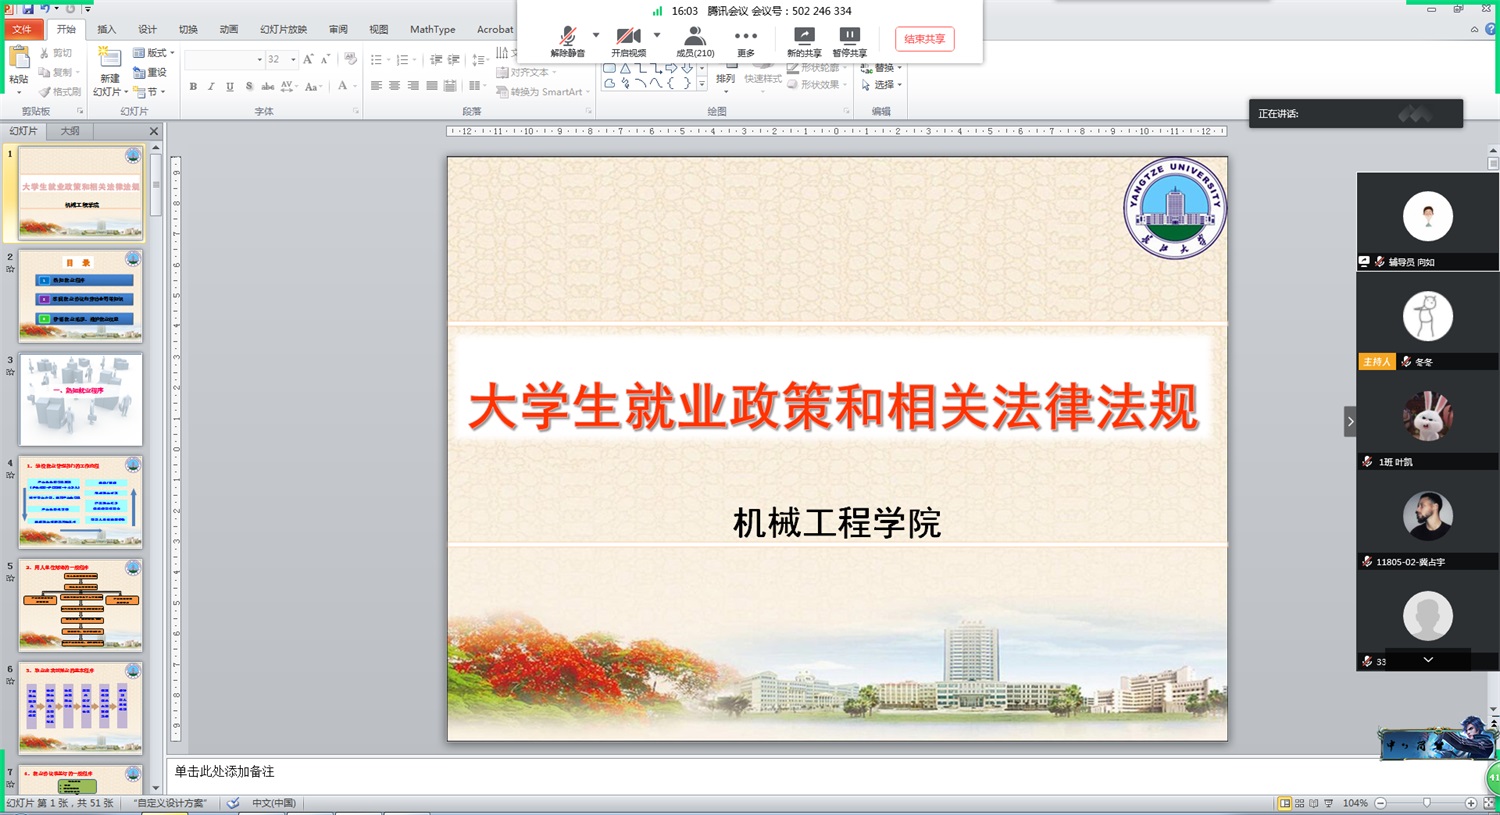Open the Insert (插入) ribbon tab

pyautogui.click(x=106, y=29)
